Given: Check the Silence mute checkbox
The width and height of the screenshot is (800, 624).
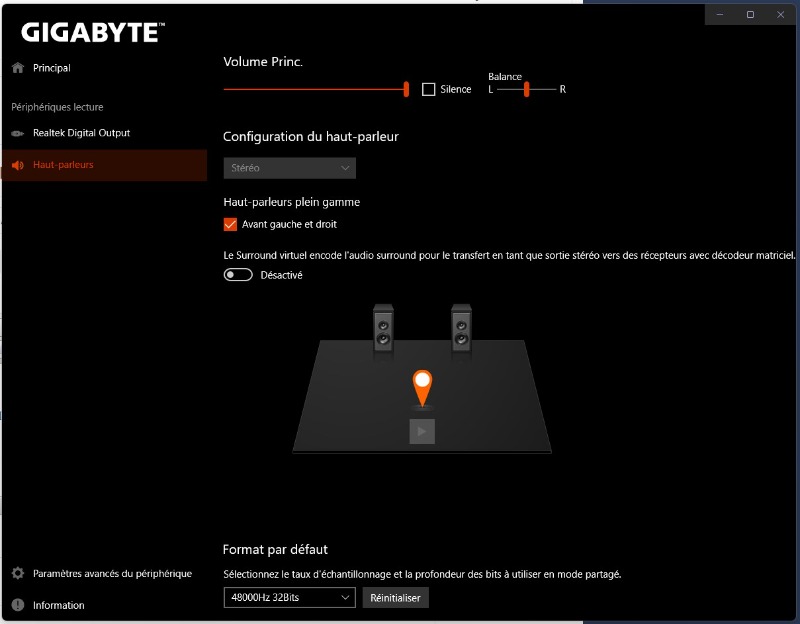Looking at the screenshot, I should point(429,89).
